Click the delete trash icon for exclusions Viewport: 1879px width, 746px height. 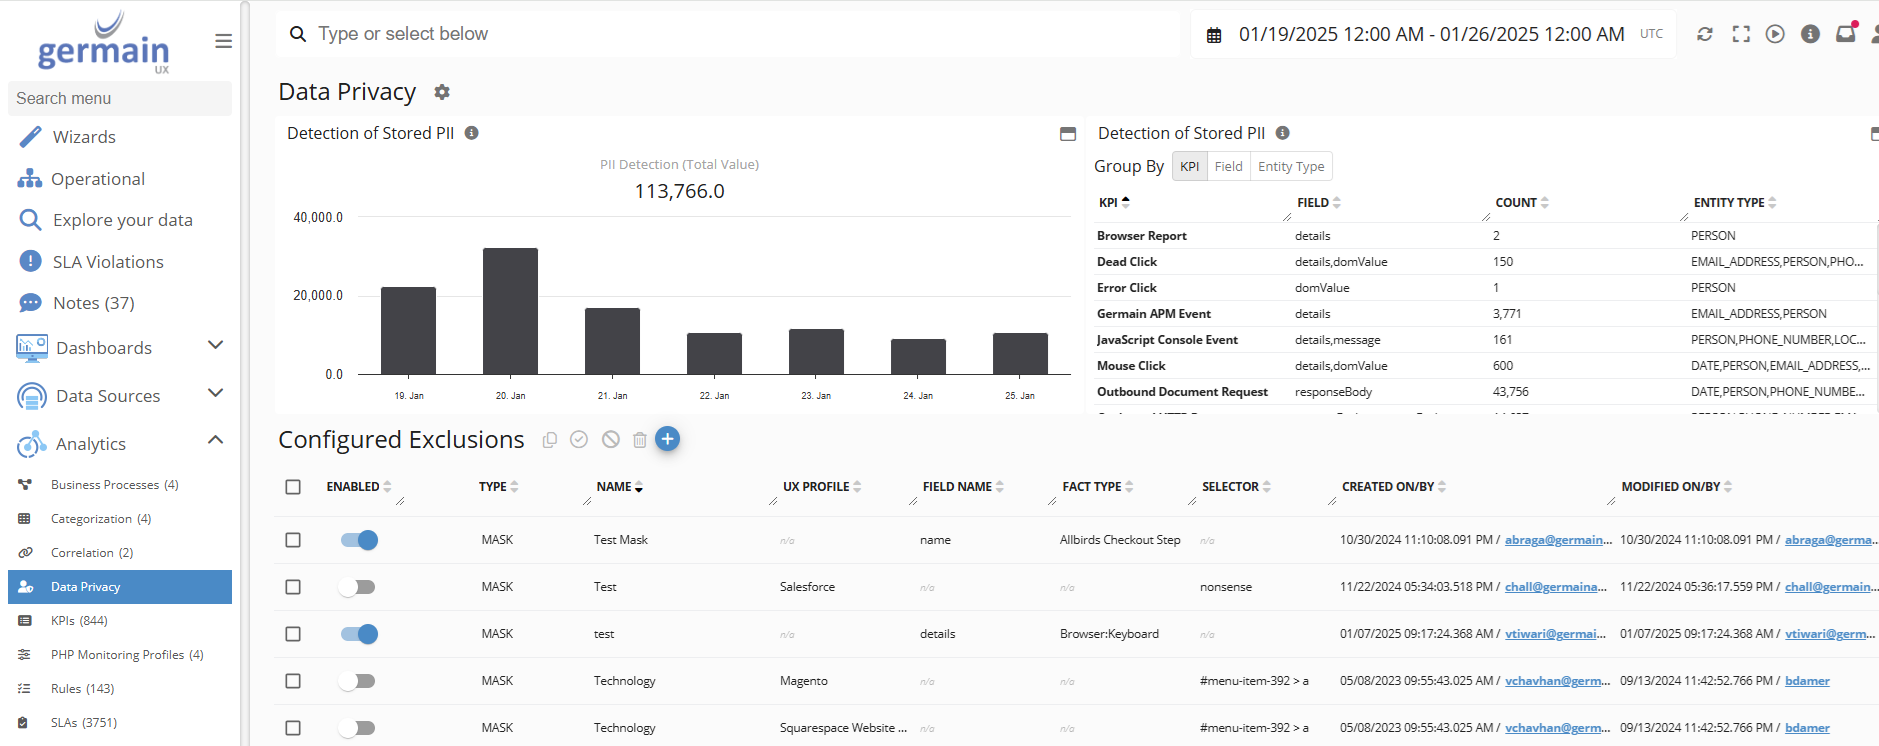pyautogui.click(x=640, y=440)
